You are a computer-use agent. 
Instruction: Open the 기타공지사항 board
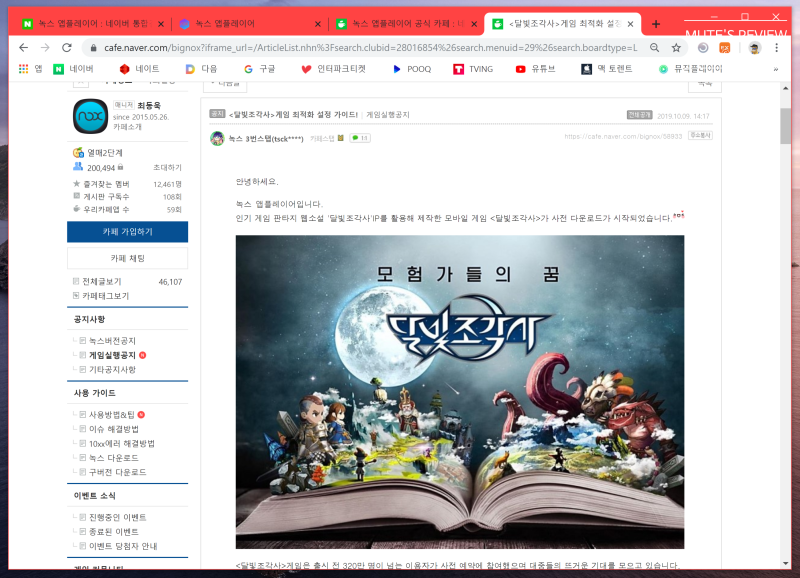pos(112,369)
